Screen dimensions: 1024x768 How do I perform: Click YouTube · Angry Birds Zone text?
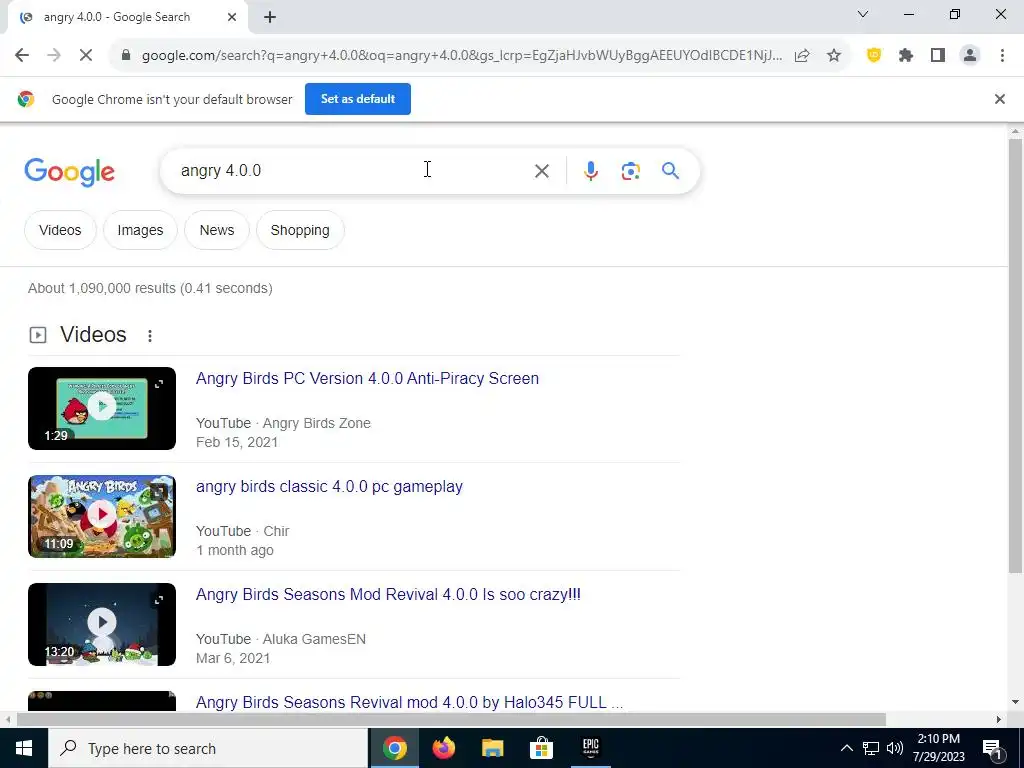click(x=283, y=423)
